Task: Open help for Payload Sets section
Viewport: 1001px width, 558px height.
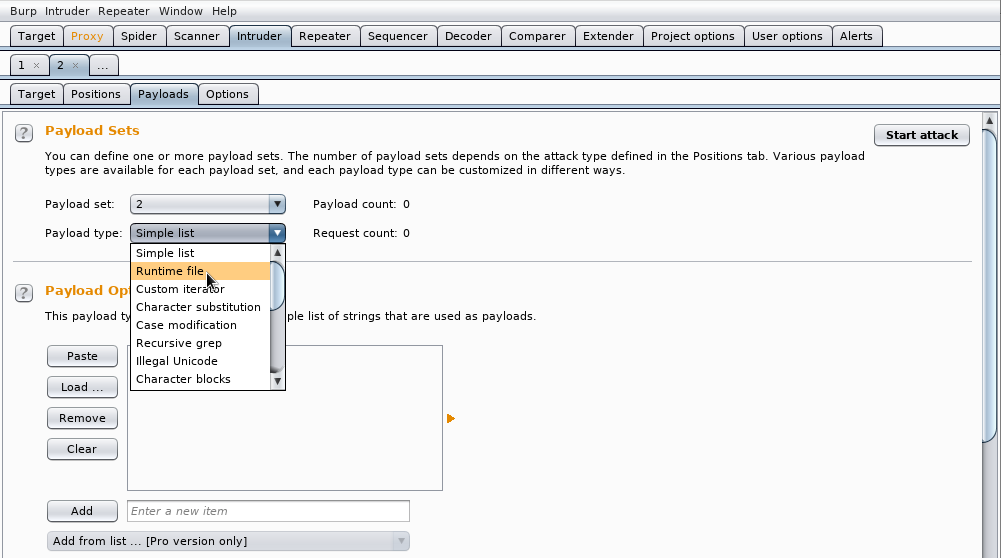Action: [x=24, y=133]
